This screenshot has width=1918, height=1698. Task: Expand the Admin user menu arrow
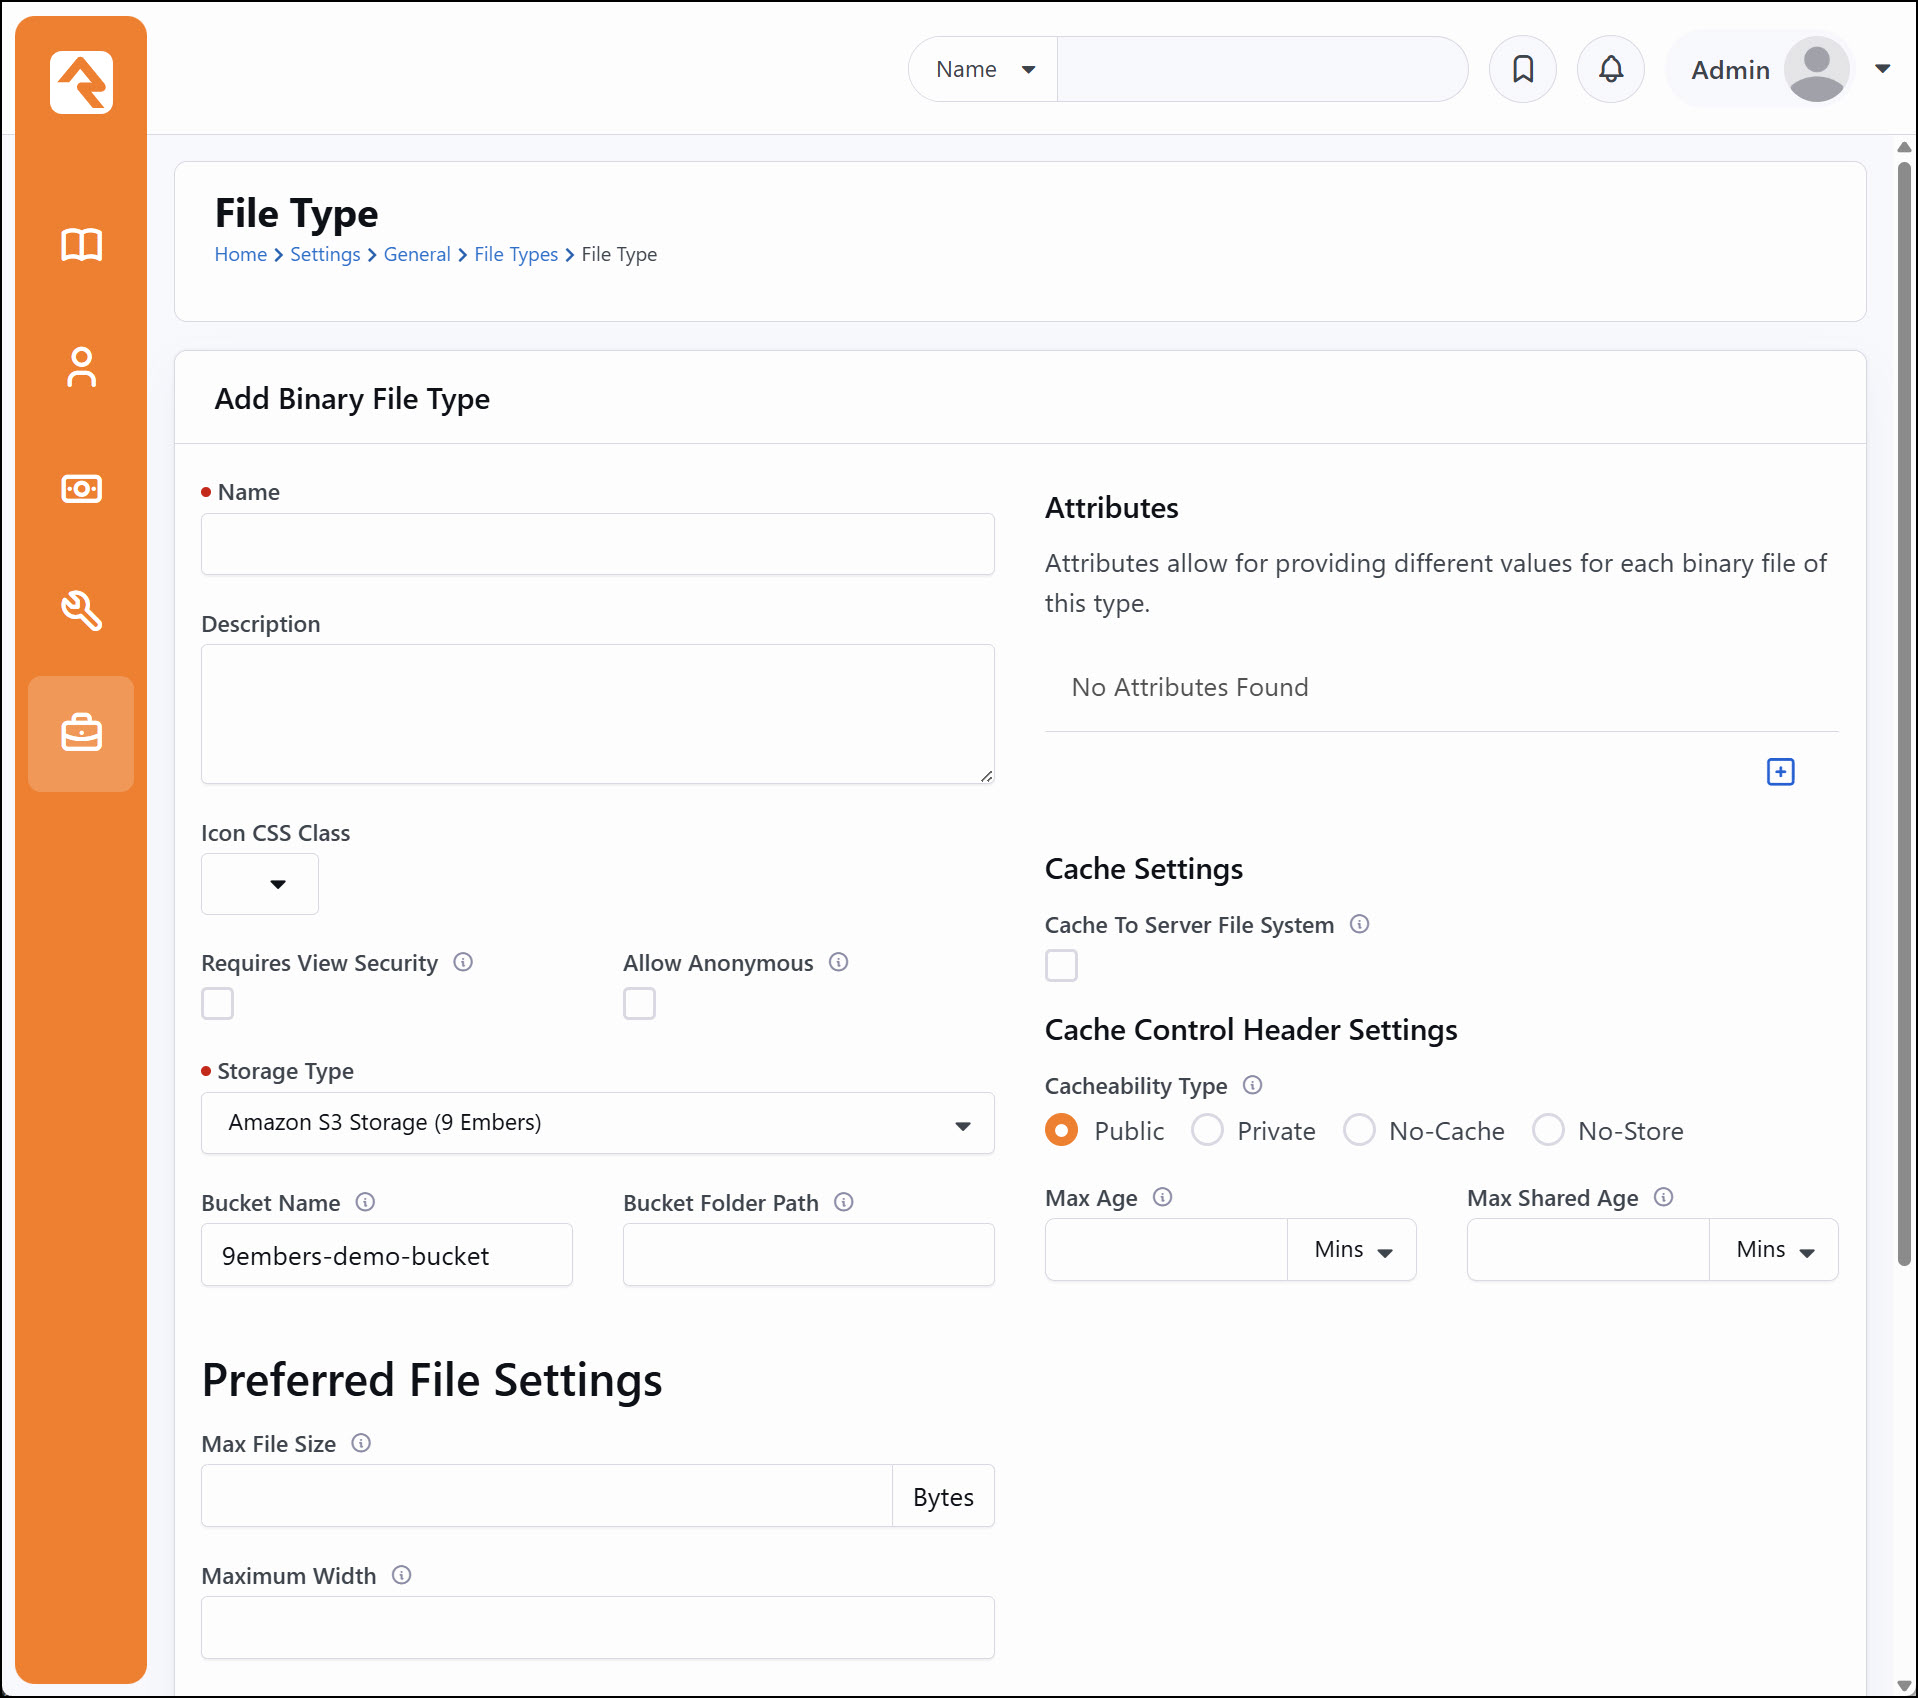coord(1883,69)
